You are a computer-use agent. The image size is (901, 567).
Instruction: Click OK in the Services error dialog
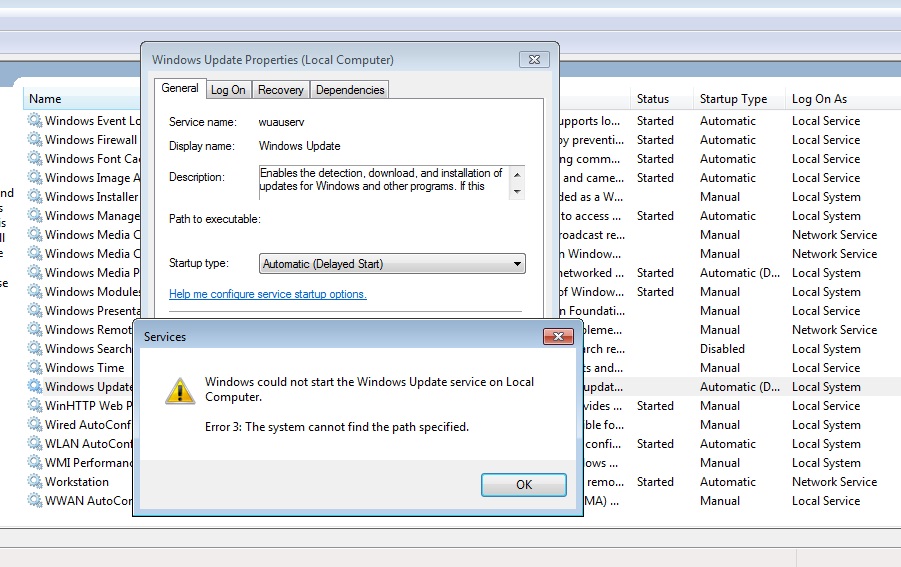(523, 484)
